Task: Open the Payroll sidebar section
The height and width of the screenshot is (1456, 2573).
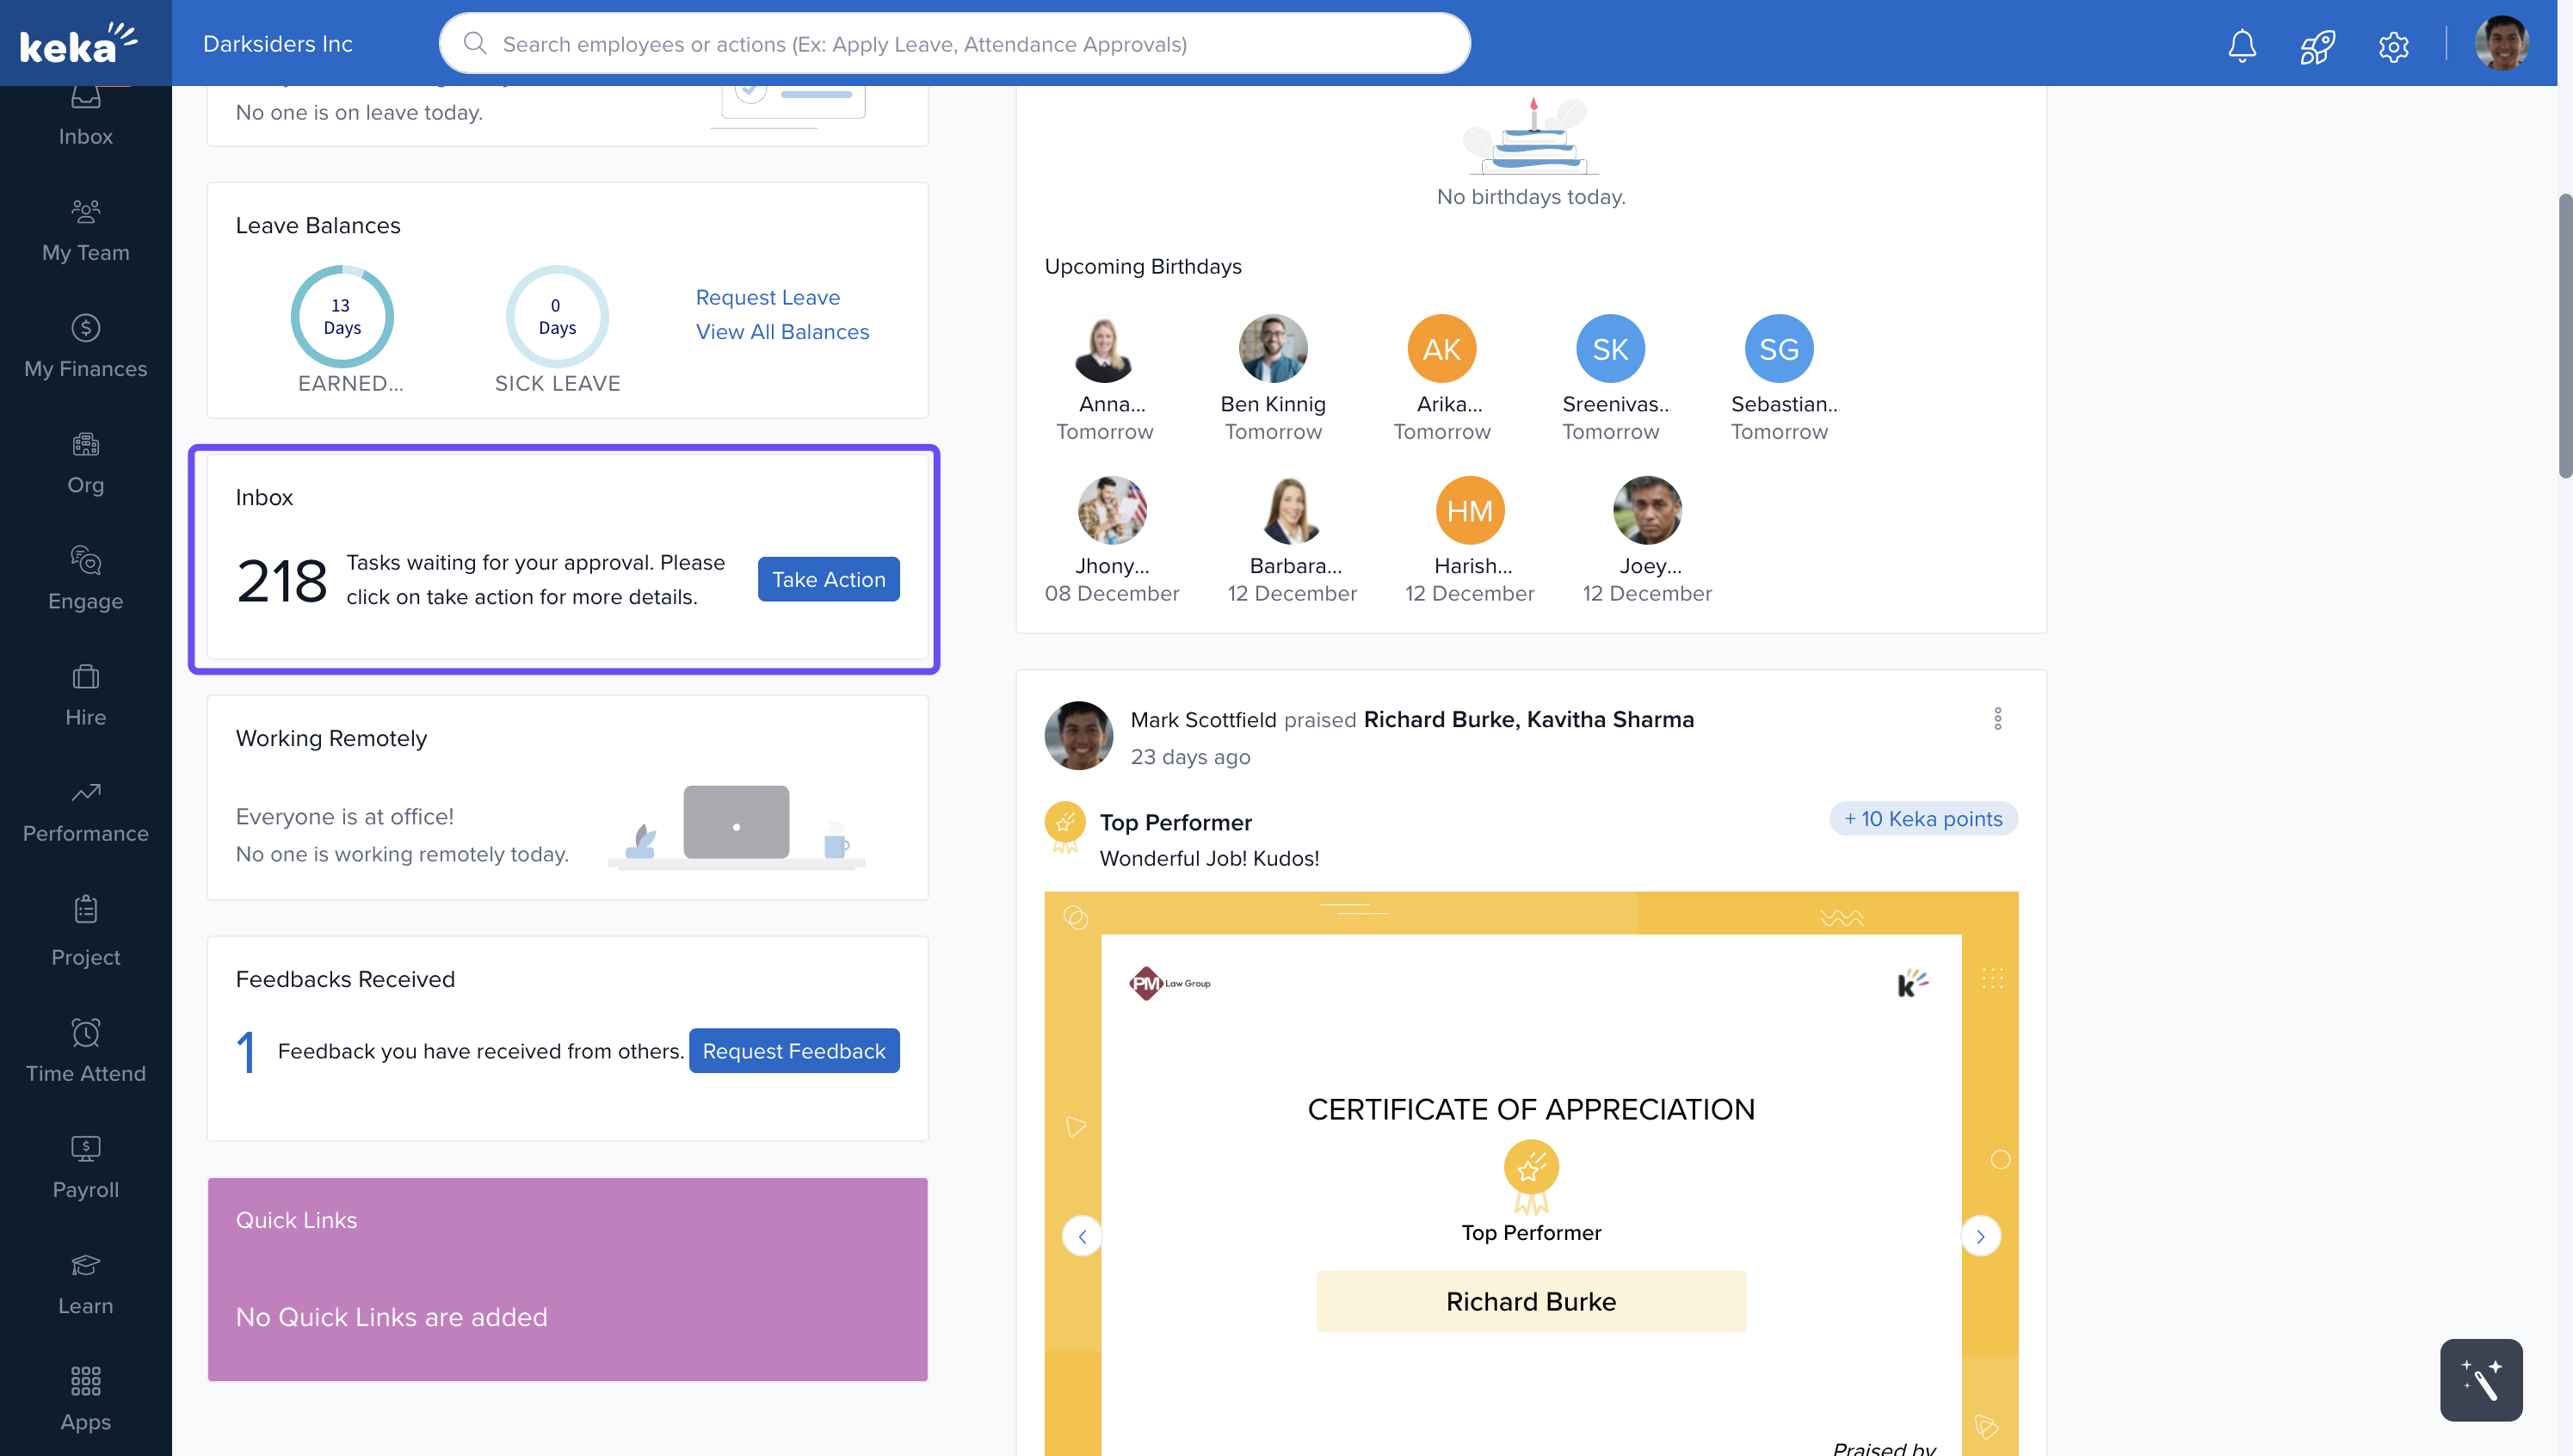Action: click(85, 1167)
